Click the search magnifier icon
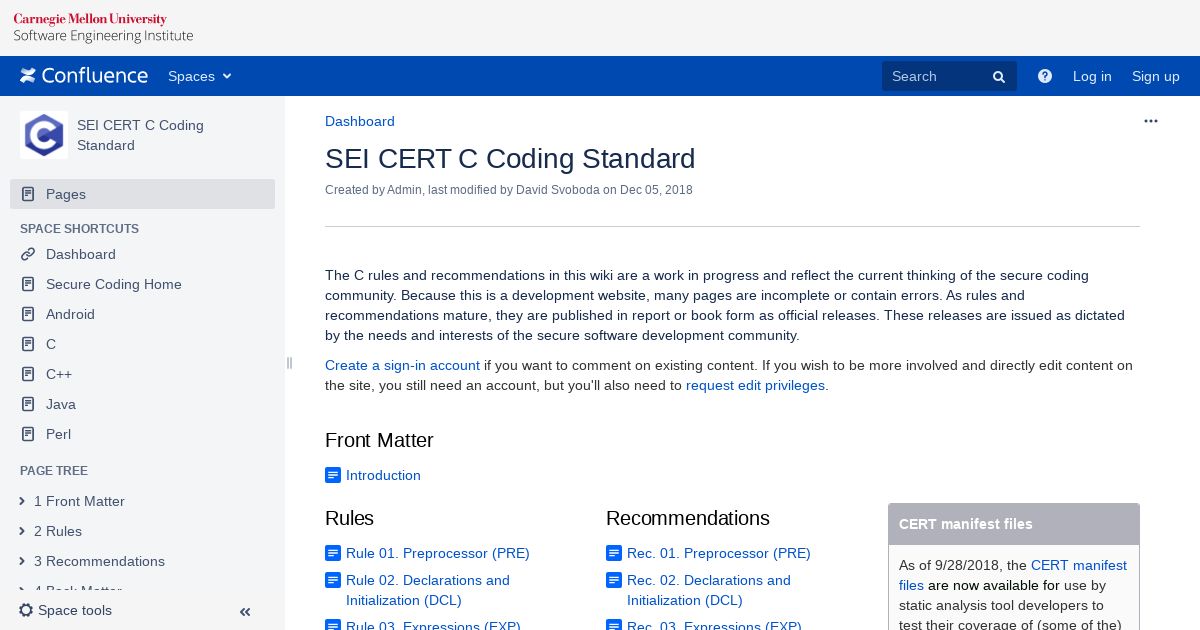Screen dimensions: 1200x630 tap(998, 77)
